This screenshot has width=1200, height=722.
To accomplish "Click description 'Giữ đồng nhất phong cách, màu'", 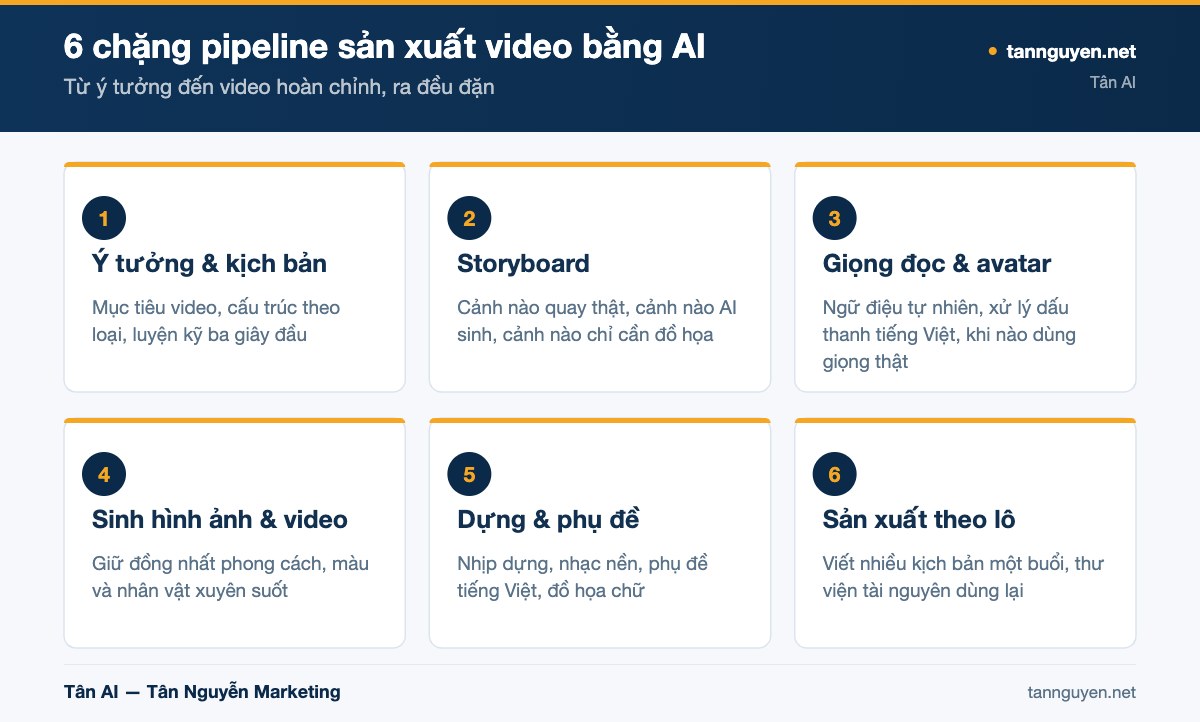I will pos(230,577).
